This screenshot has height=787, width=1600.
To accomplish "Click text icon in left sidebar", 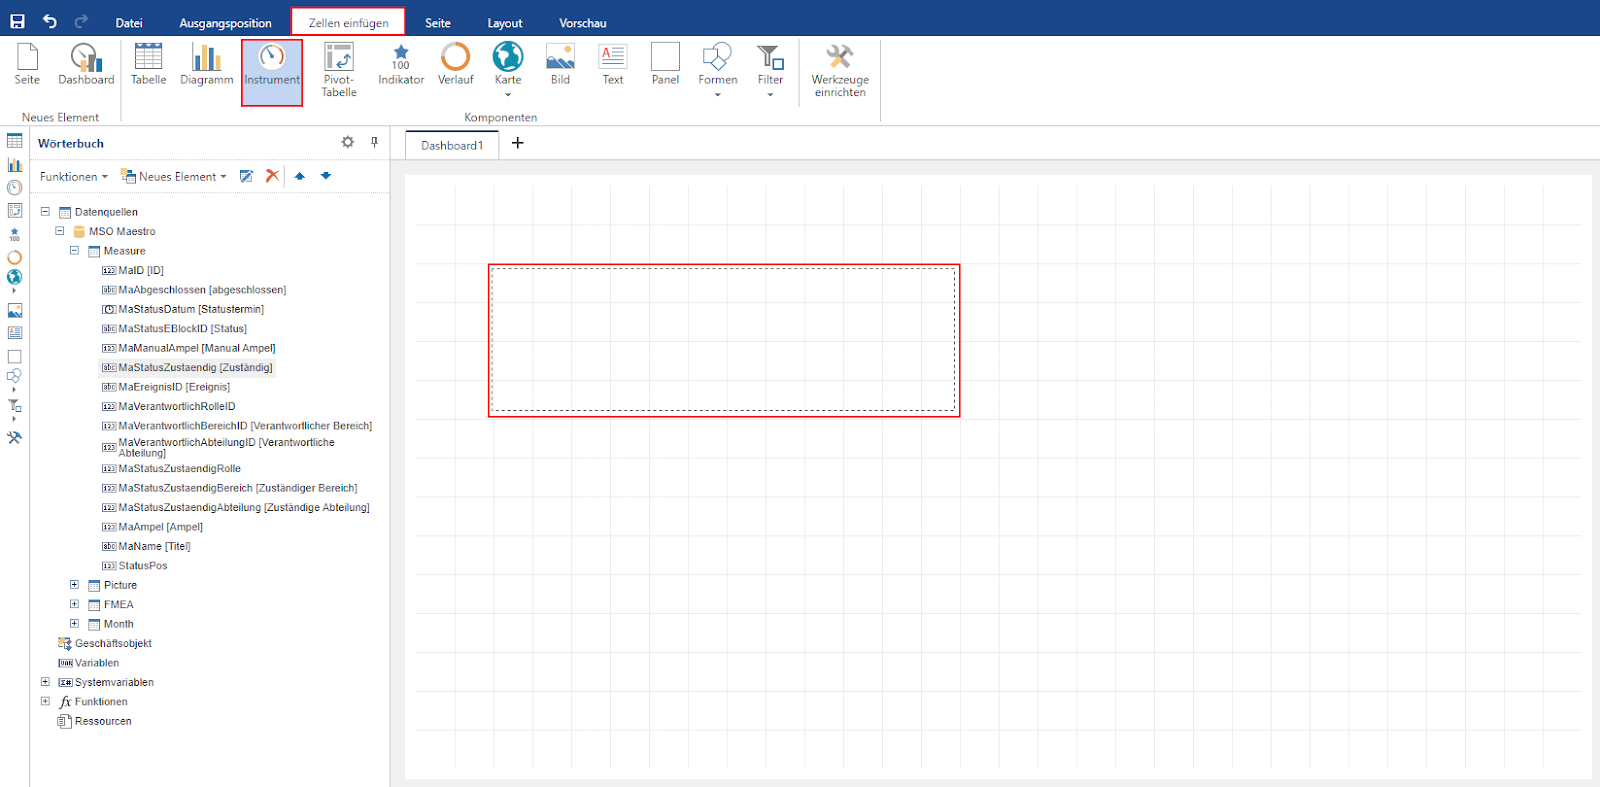I will click(x=14, y=333).
